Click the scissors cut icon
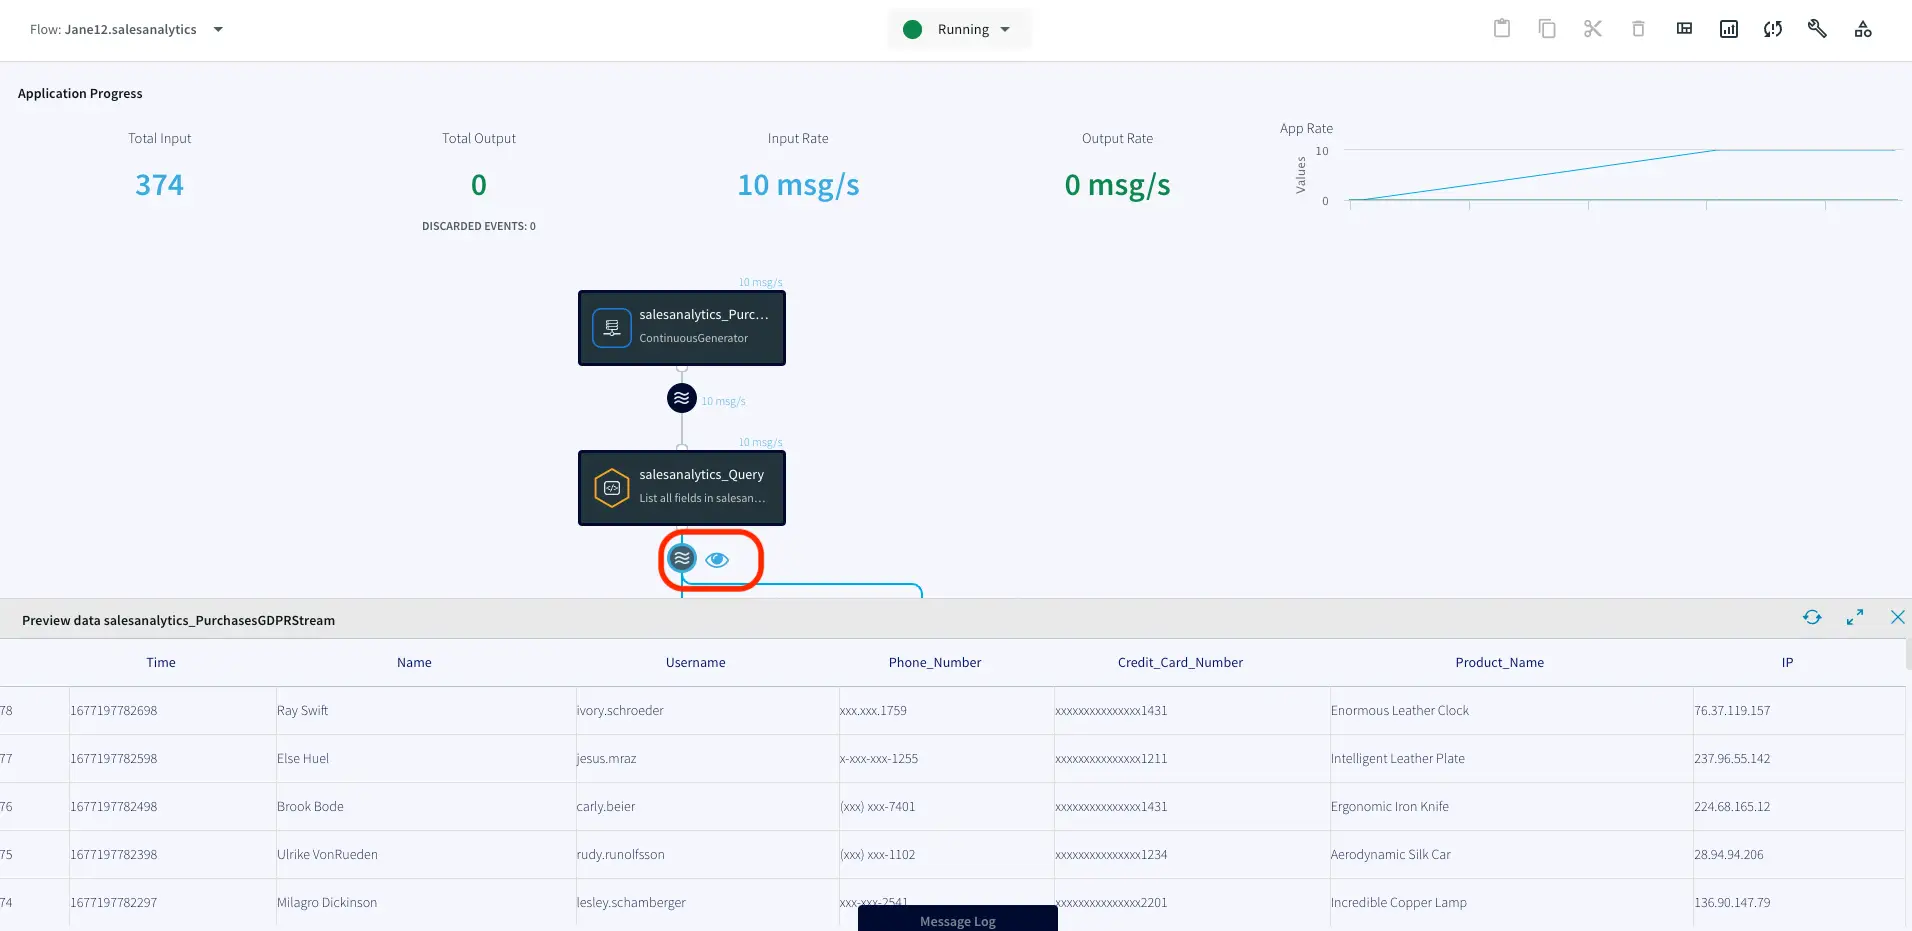 (x=1592, y=29)
